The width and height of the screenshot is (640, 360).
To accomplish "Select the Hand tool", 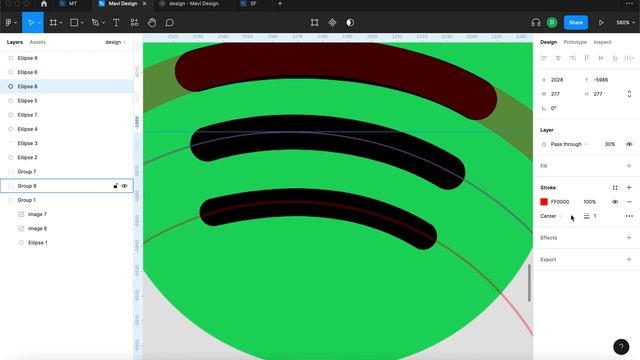I will click(x=152, y=23).
